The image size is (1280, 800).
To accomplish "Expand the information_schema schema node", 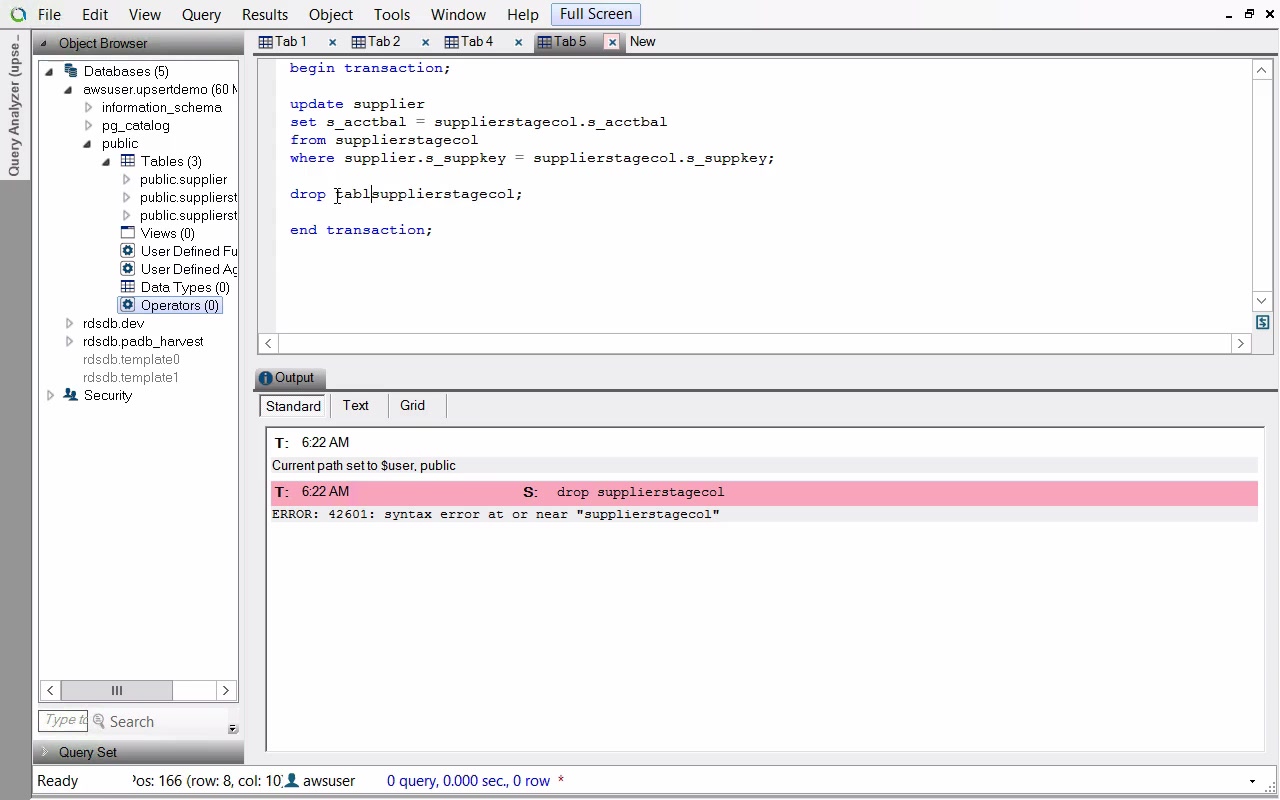I will [x=88, y=107].
